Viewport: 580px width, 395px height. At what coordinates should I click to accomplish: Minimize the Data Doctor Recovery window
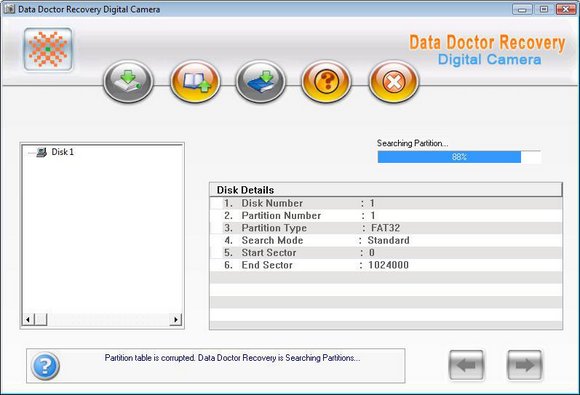(522, 9)
